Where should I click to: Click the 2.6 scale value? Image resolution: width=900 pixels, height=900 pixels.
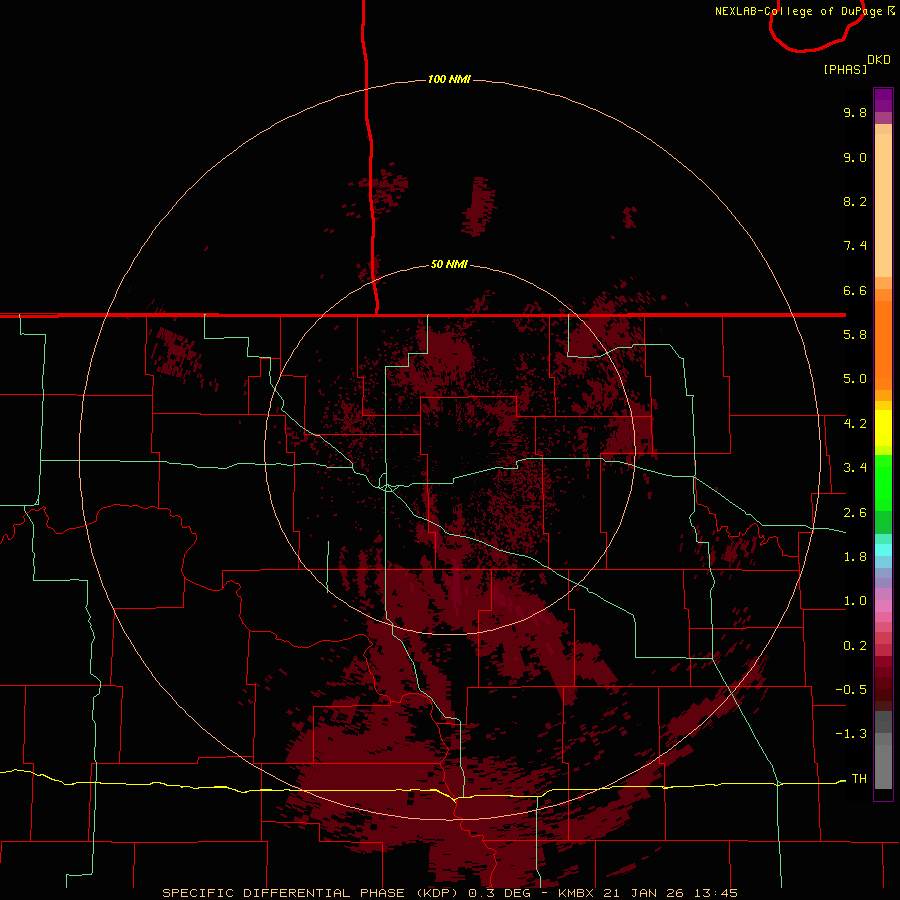855,513
